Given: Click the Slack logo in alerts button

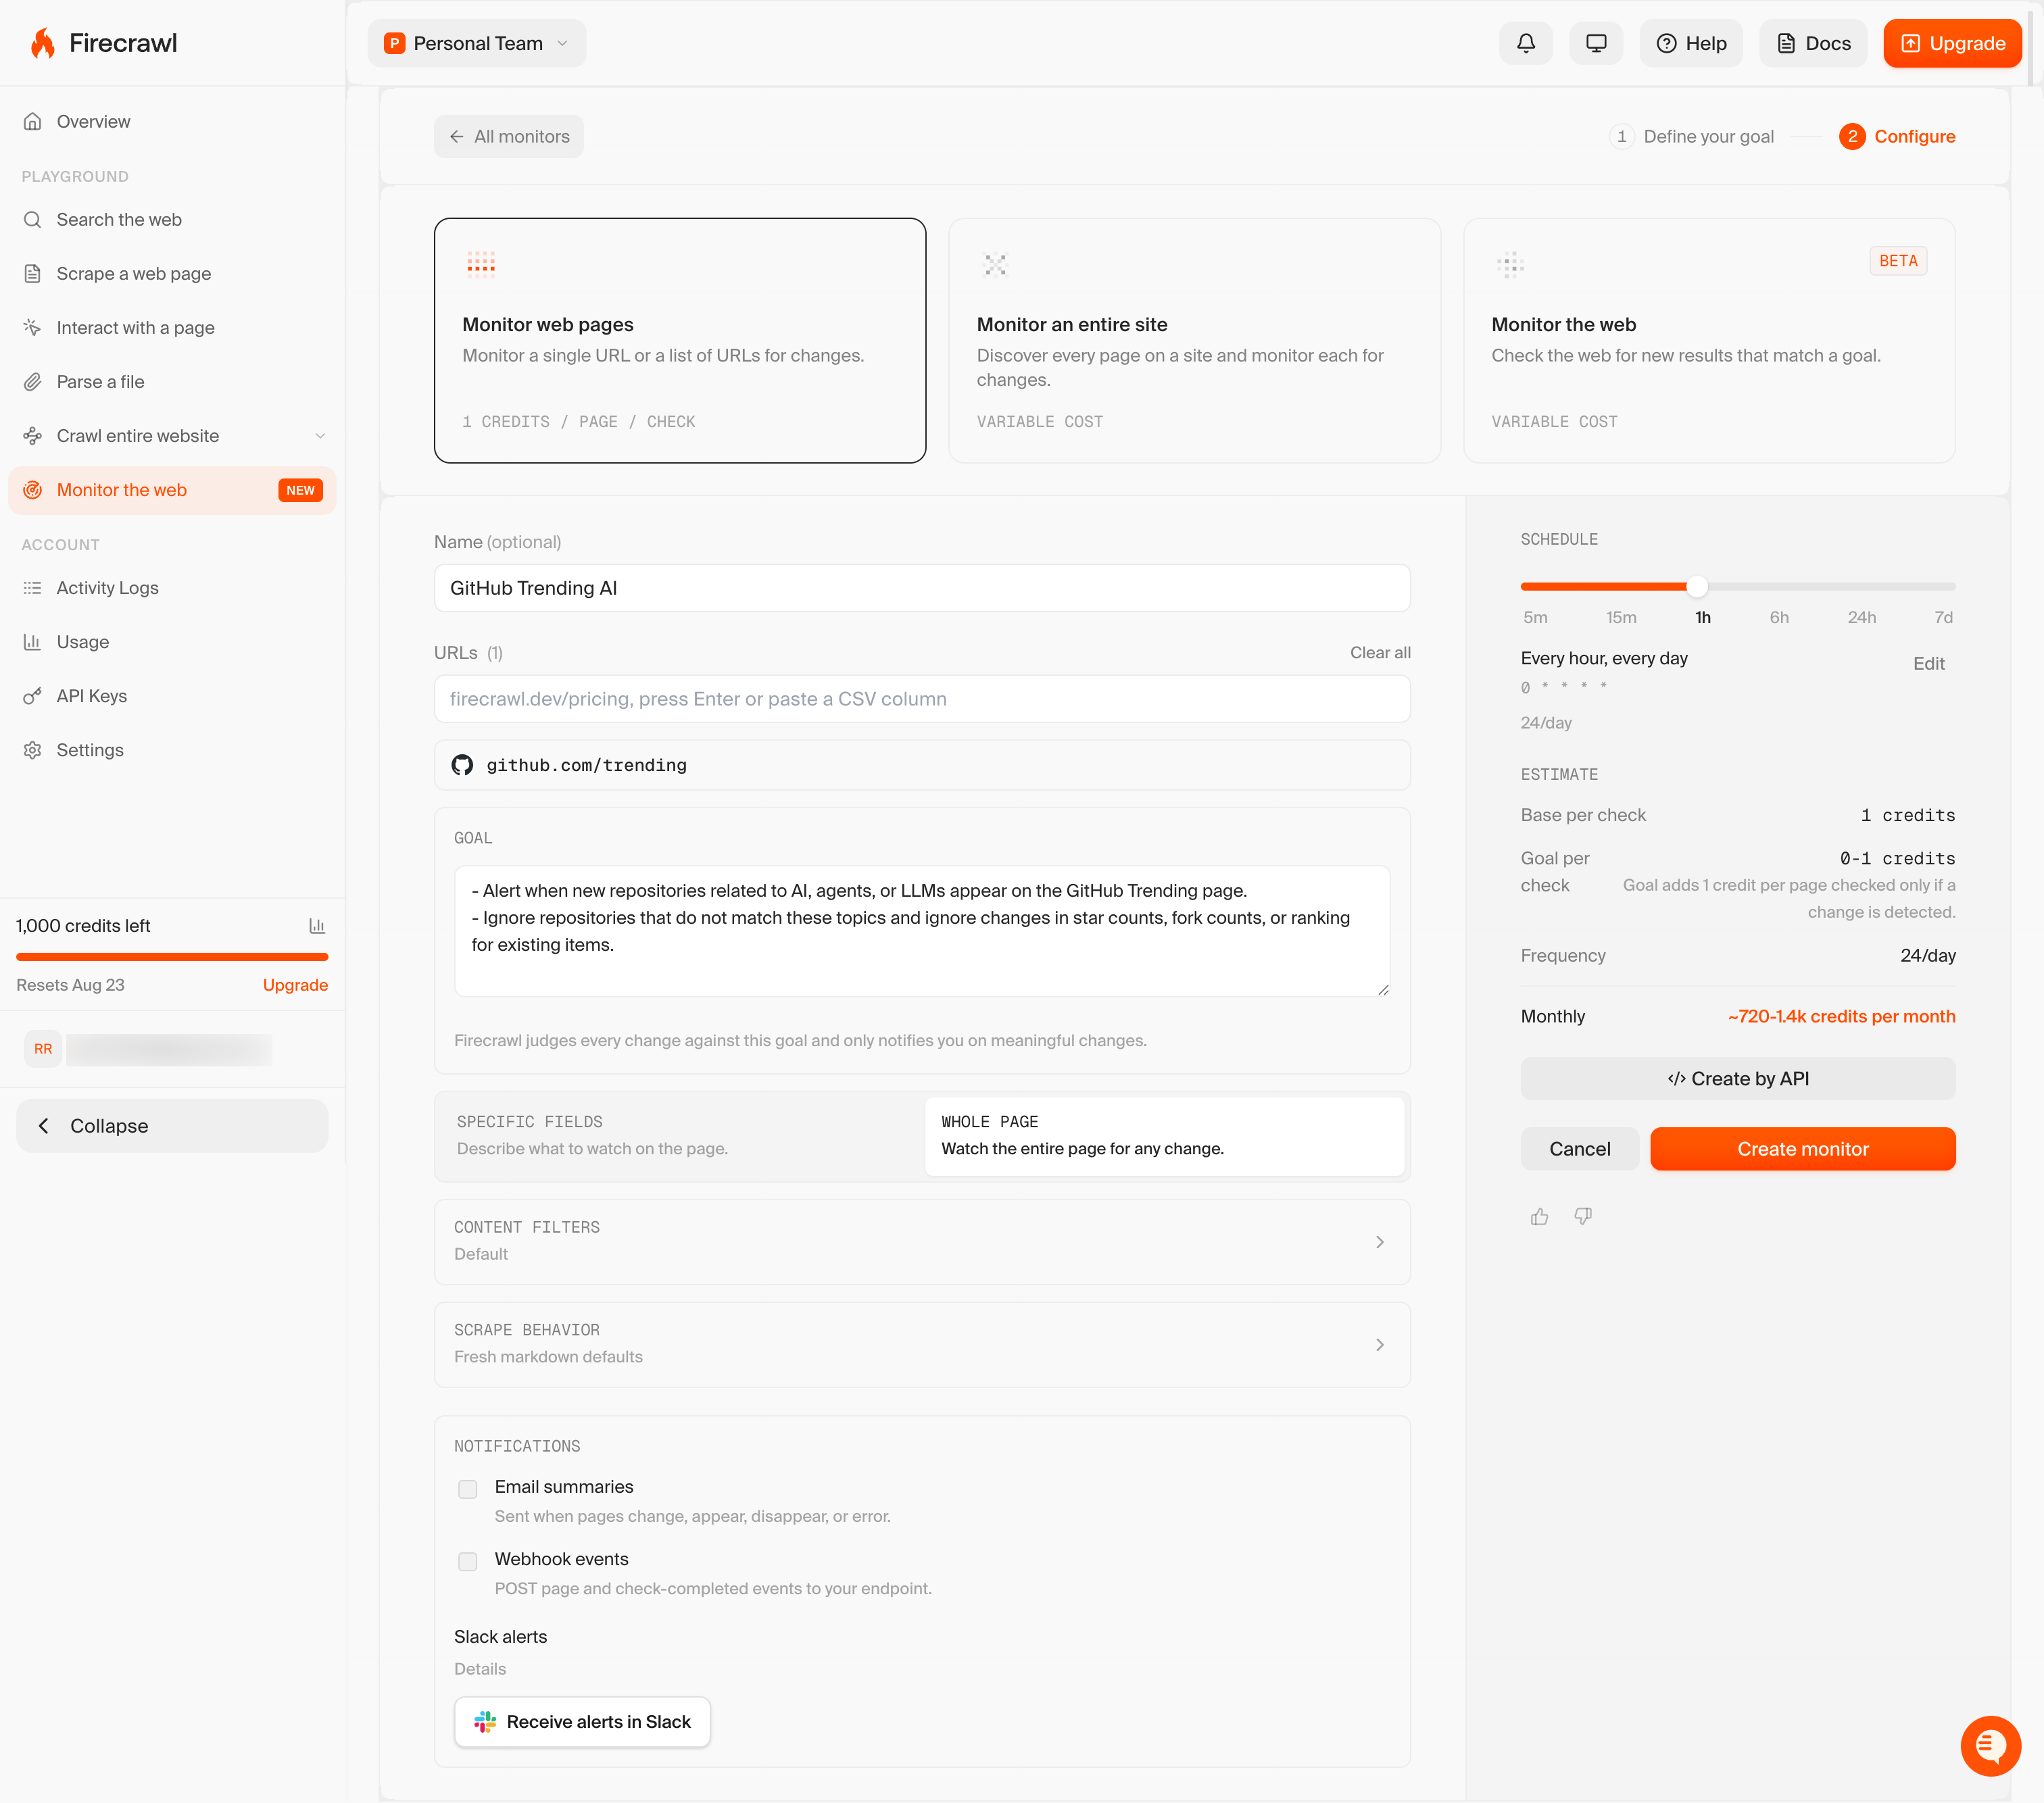Looking at the screenshot, I should click(485, 1721).
